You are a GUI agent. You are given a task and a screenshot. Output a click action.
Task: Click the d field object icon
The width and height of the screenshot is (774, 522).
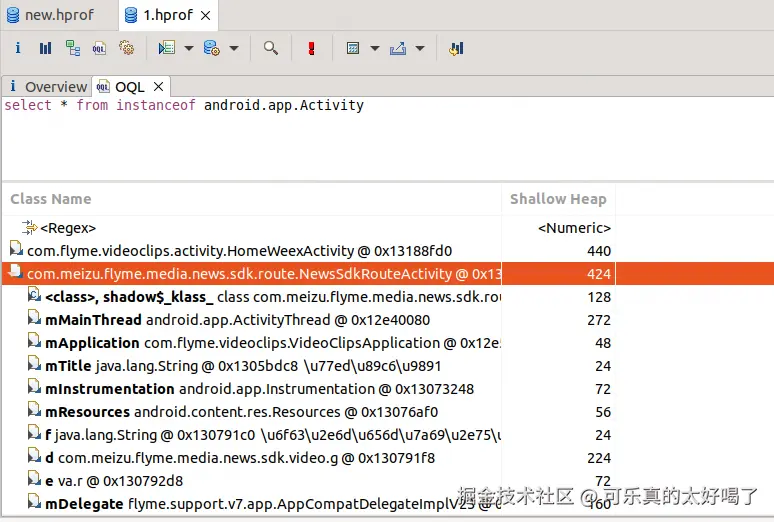[34, 456]
